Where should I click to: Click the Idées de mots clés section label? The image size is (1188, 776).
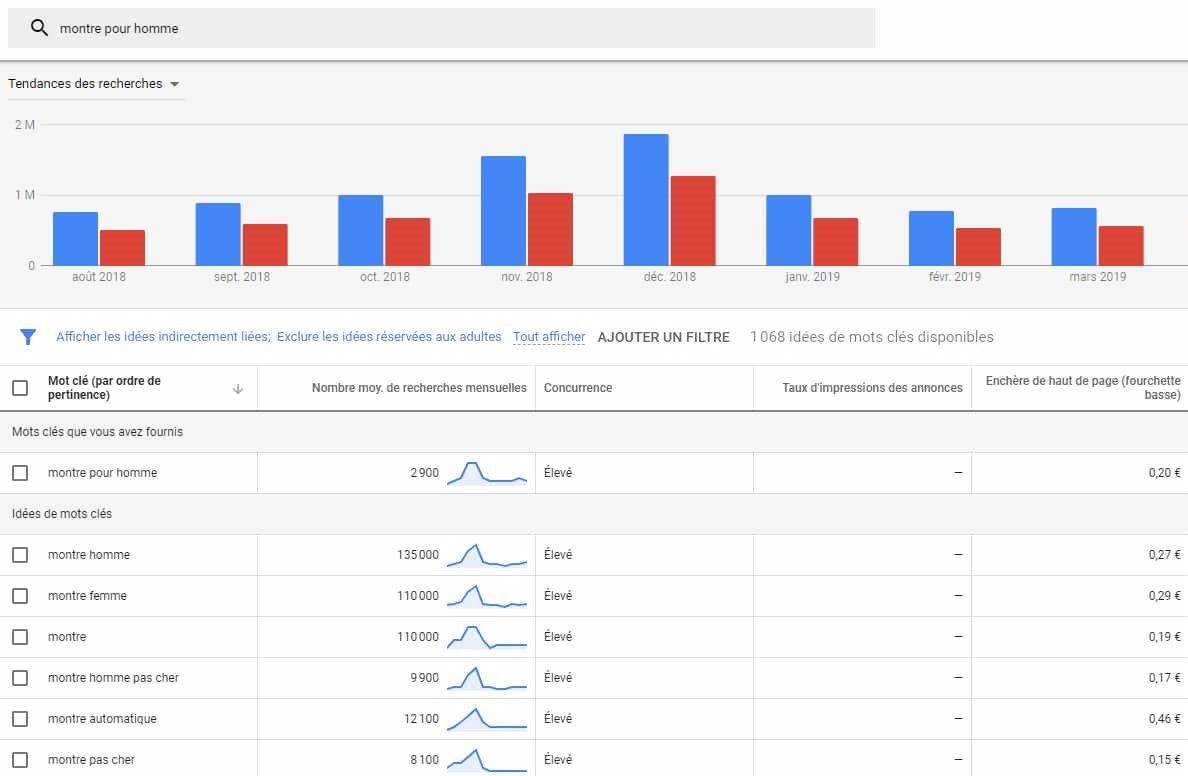coord(62,514)
